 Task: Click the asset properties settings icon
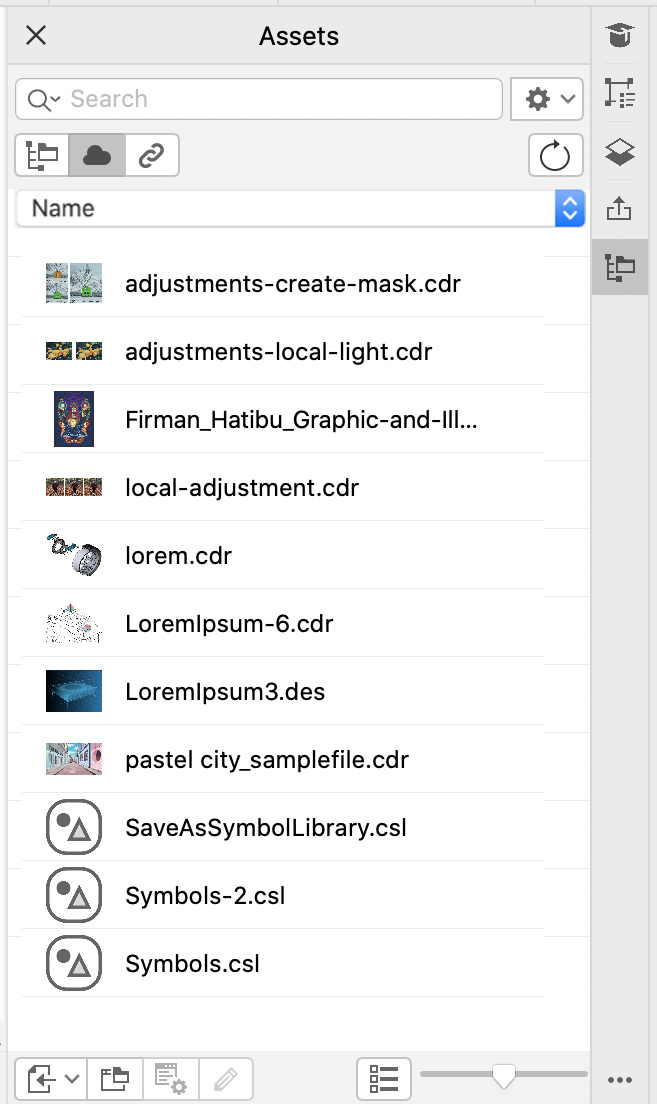(171, 1079)
